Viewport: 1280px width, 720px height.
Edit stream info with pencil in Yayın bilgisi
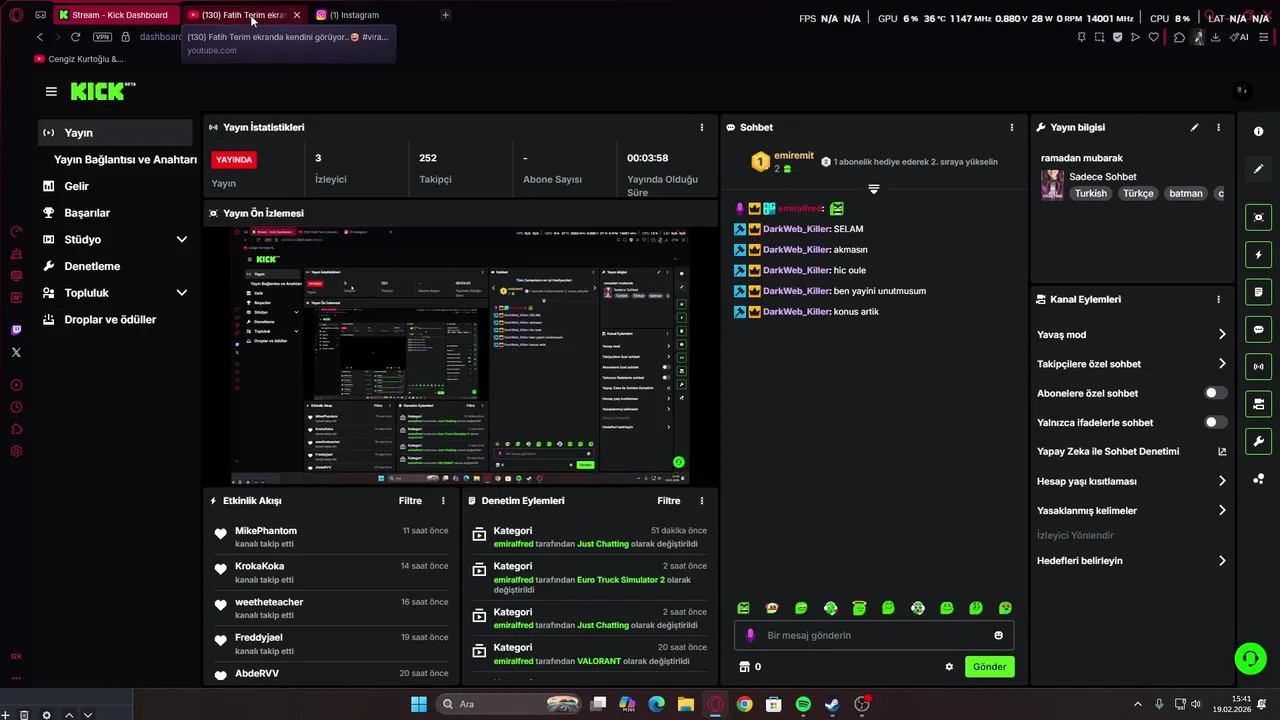1194,127
